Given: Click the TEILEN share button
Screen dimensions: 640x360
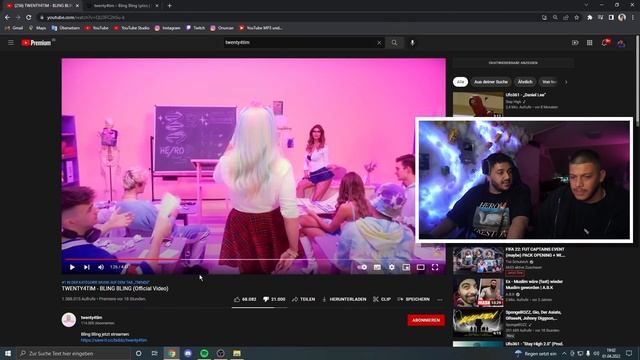Looking at the screenshot, I should click(304, 299).
